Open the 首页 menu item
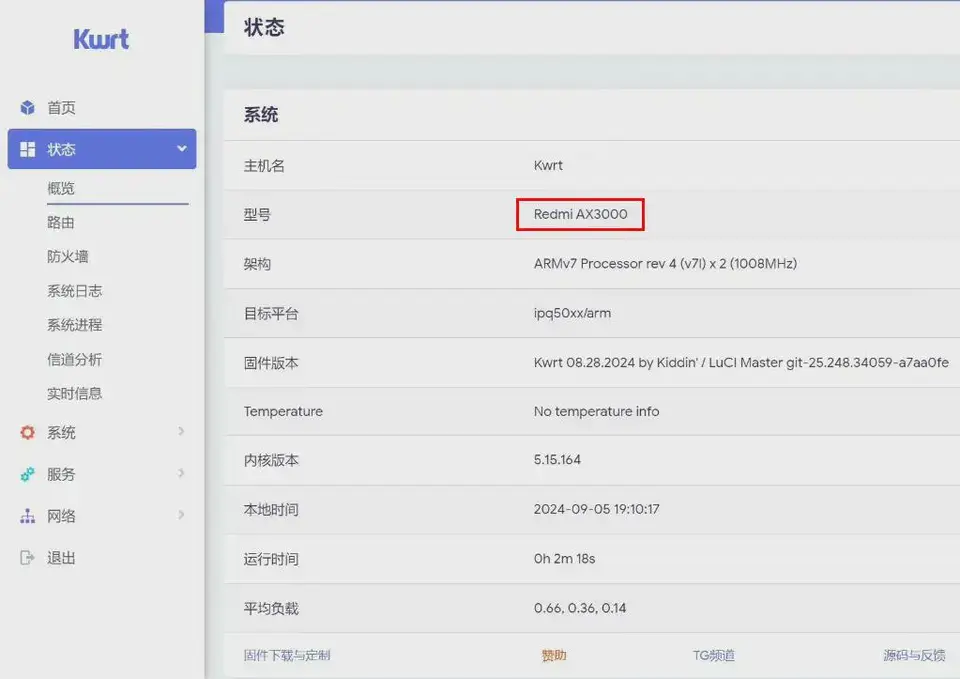Image resolution: width=960 pixels, height=679 pixels. 61,108
